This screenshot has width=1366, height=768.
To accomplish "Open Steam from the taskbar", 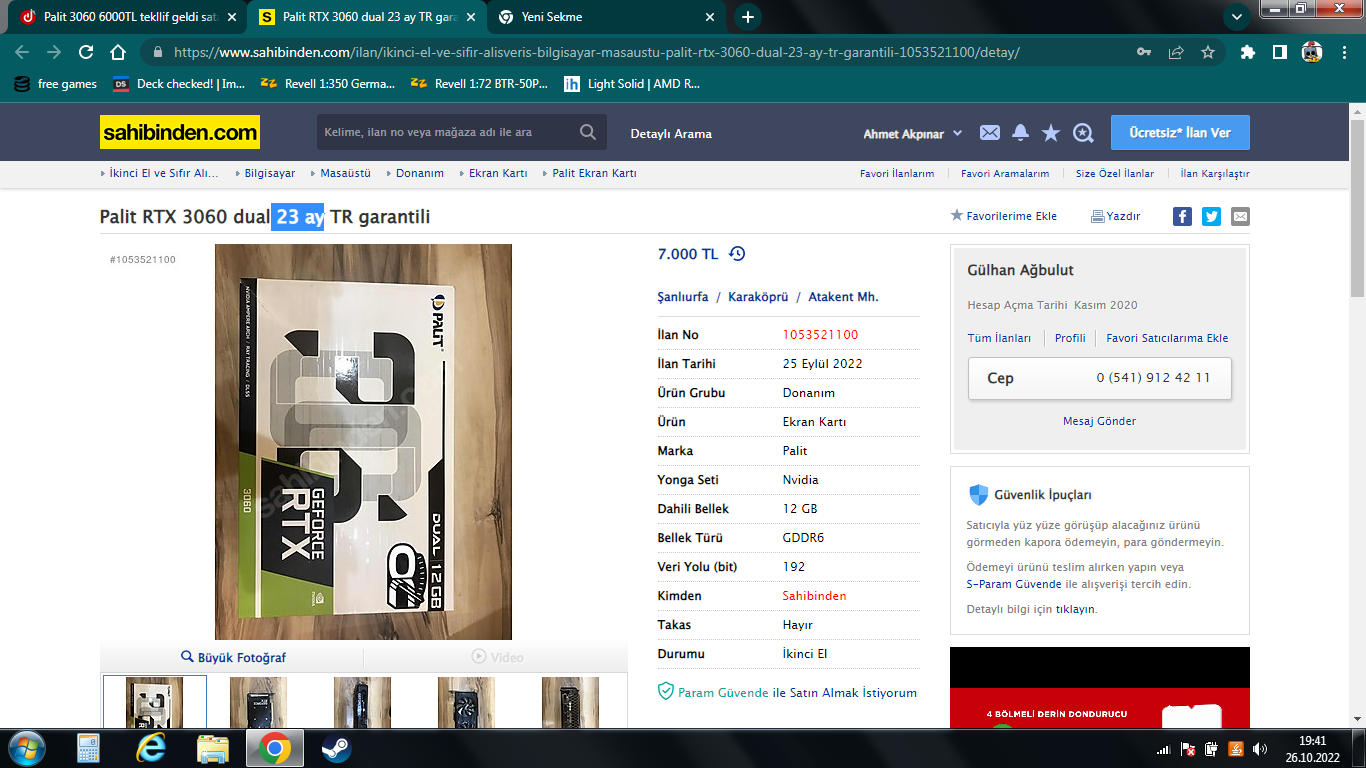I will coord(336,748).
